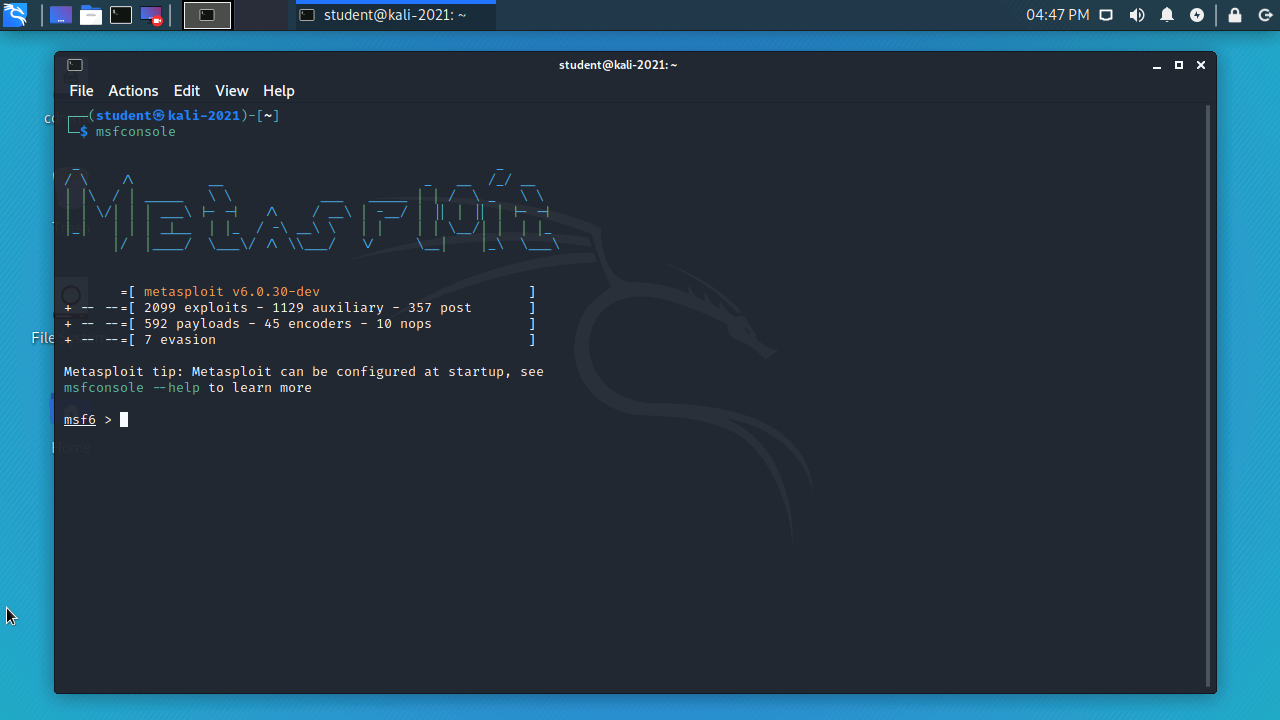This screenshot has width=1280, height=720.
Task: Close the terminal window
Action: point(1201,65)
